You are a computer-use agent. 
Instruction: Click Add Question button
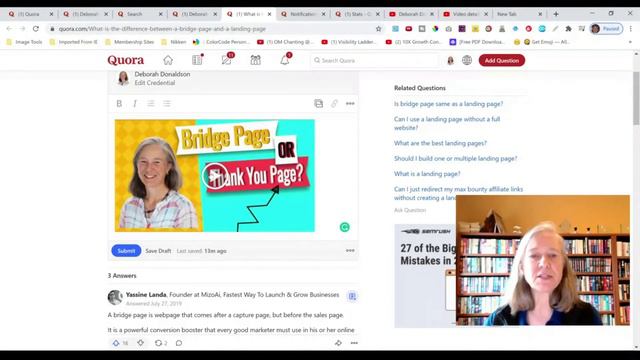[x=502, y=60]
